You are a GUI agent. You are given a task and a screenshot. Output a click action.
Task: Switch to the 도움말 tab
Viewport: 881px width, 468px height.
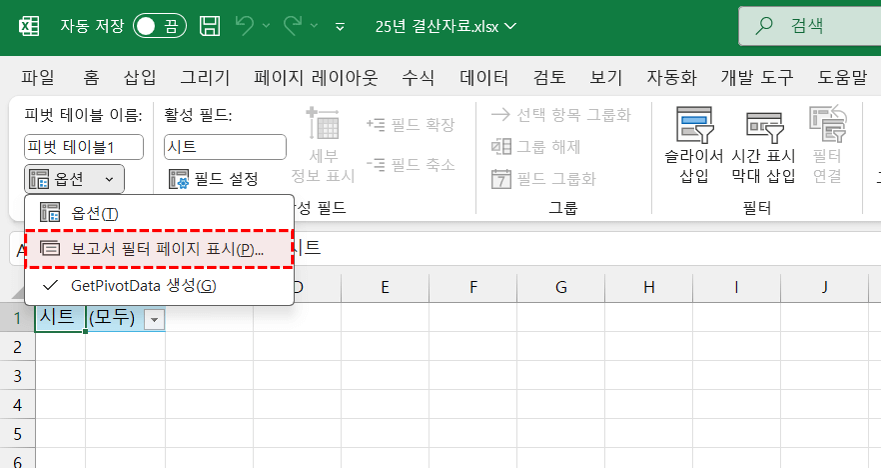(x=842, y=77)
